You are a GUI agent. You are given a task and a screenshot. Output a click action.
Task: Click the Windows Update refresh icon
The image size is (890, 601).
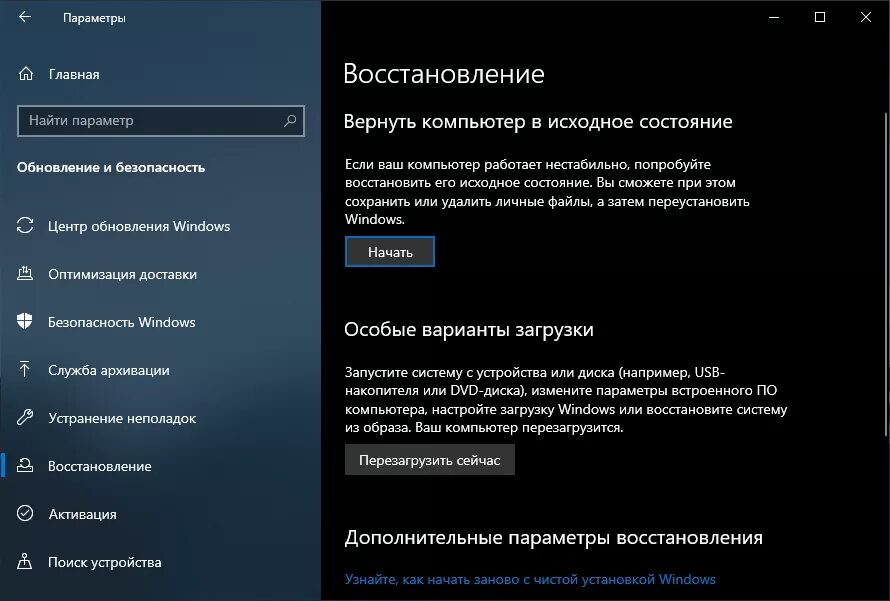pyautogui.click(x=25, y=225)
